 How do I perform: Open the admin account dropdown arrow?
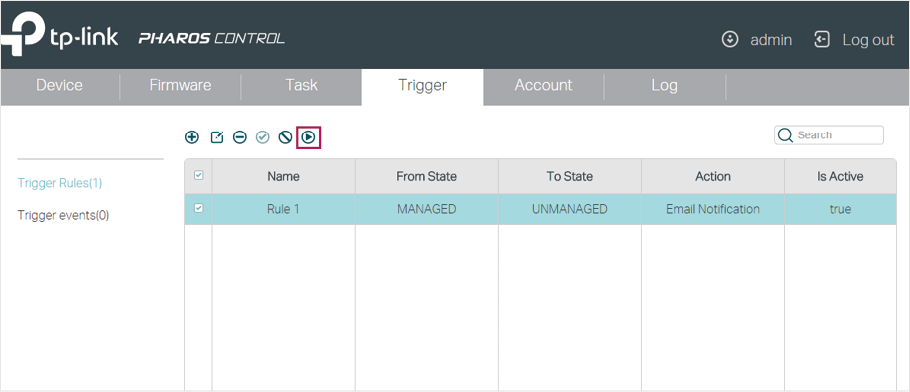(730, 39)
